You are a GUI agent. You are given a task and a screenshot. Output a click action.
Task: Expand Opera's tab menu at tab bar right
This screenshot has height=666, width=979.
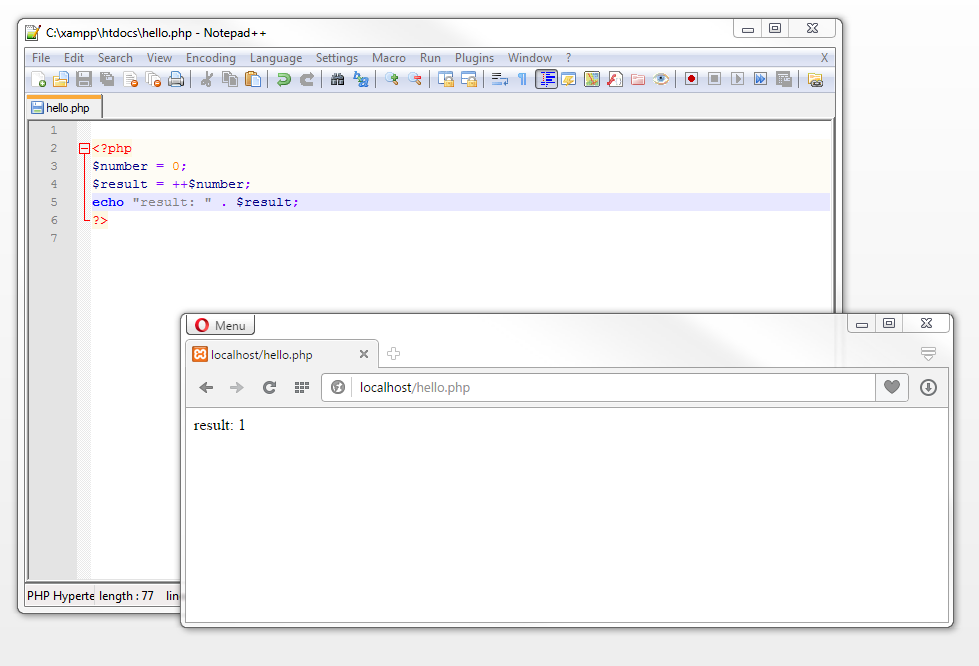pos(928,354)
